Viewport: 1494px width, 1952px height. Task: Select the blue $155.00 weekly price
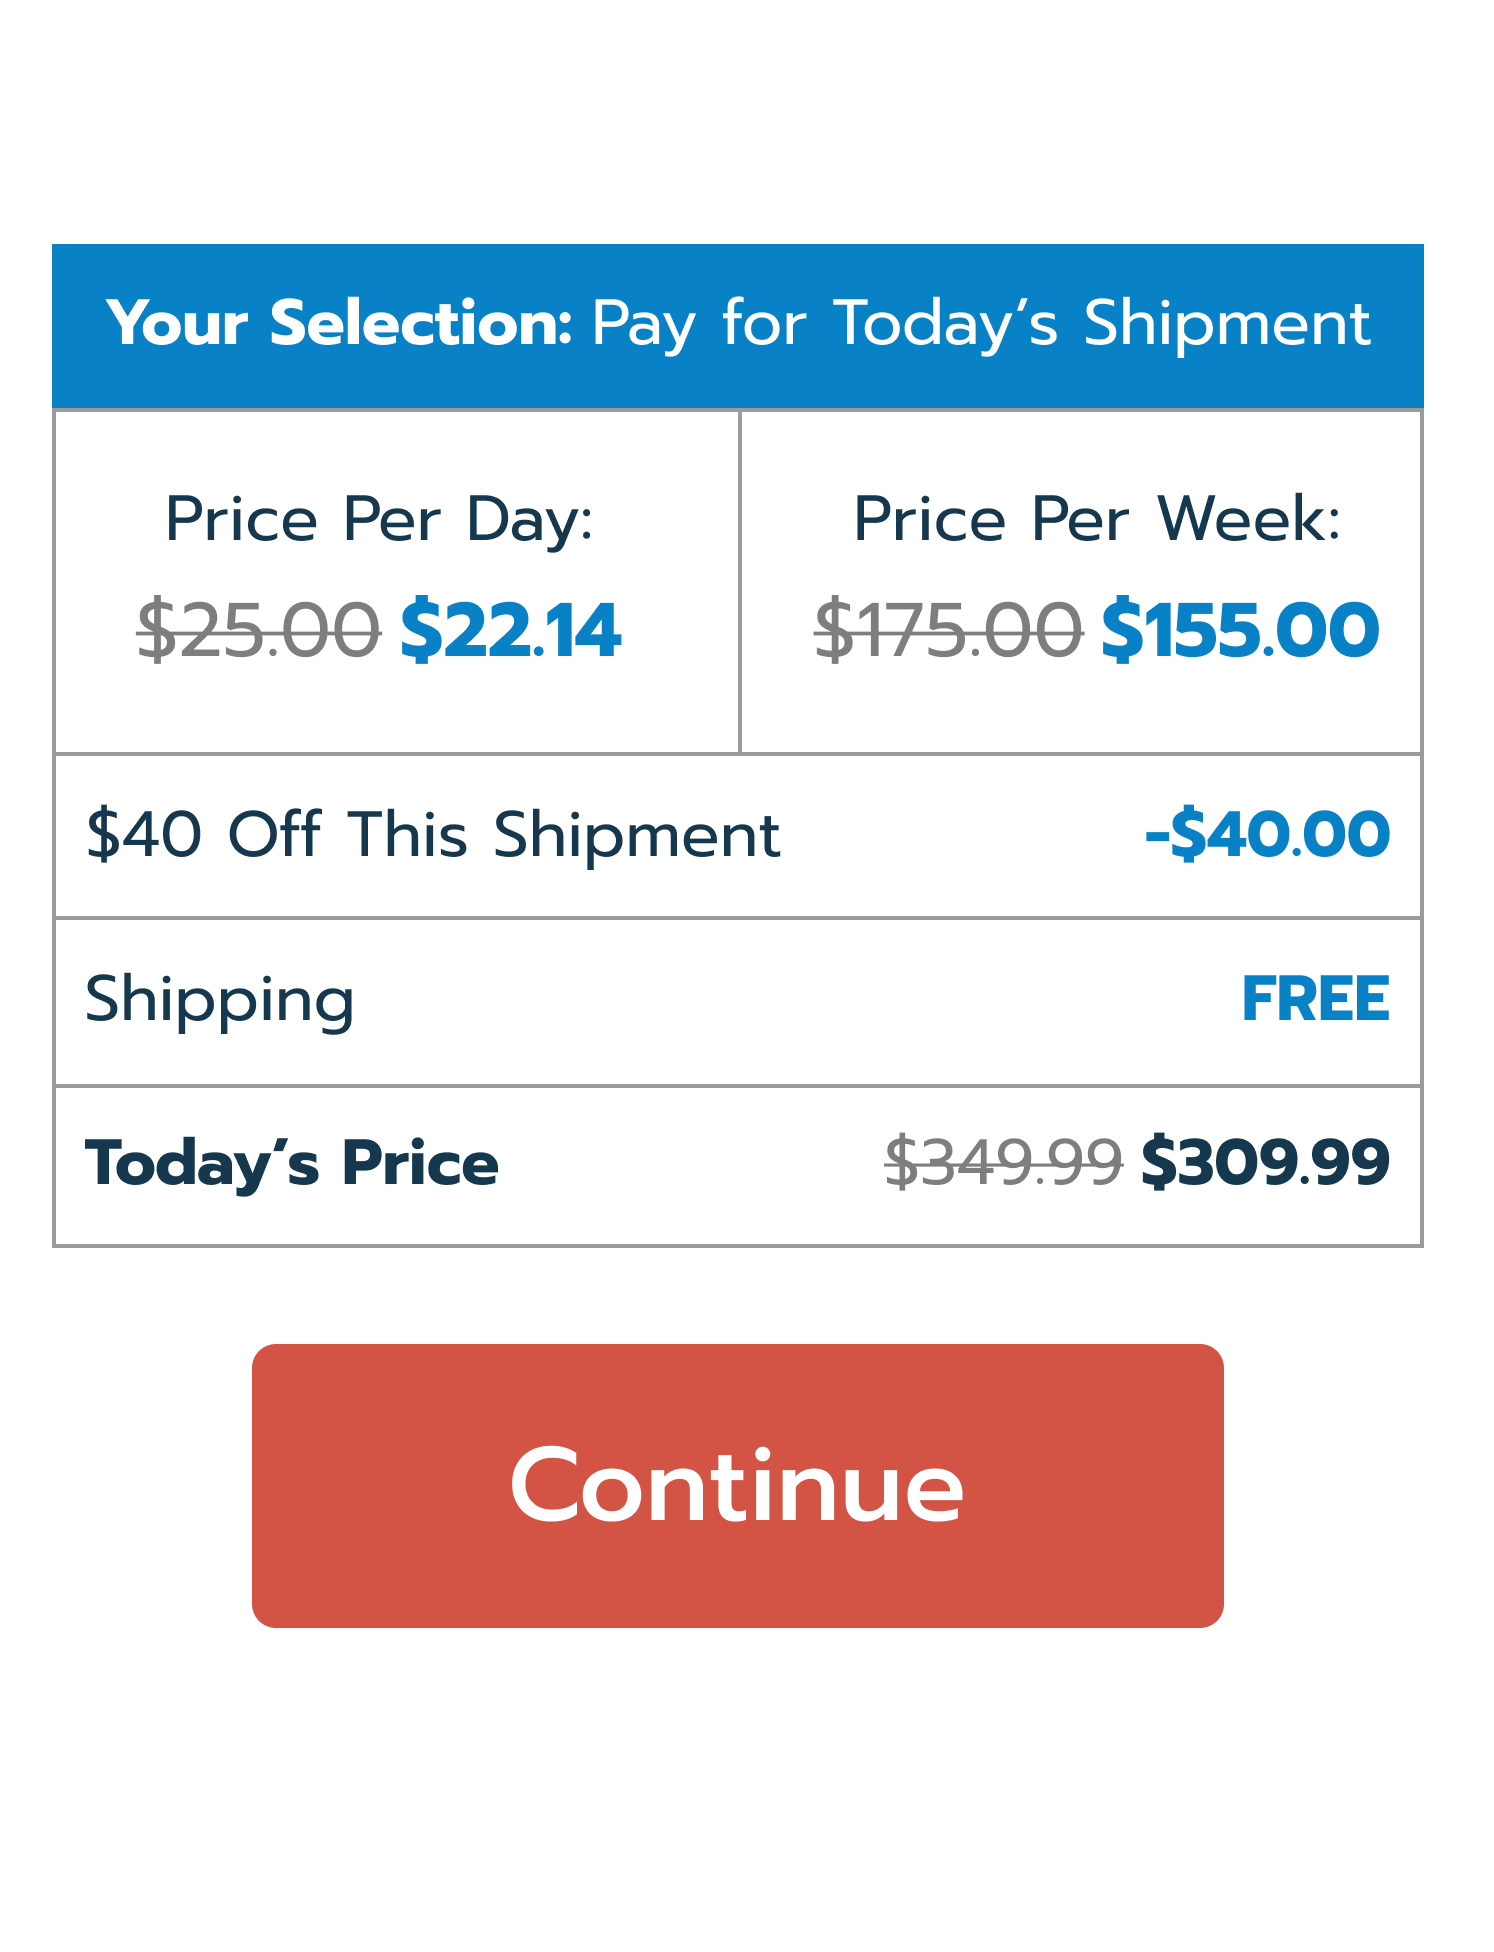pos(1240,631)
